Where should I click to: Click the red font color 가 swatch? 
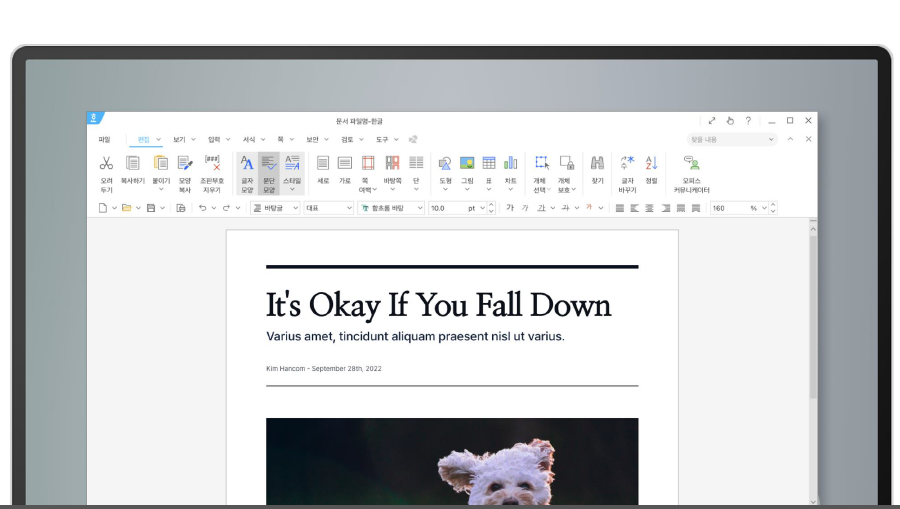589,208
